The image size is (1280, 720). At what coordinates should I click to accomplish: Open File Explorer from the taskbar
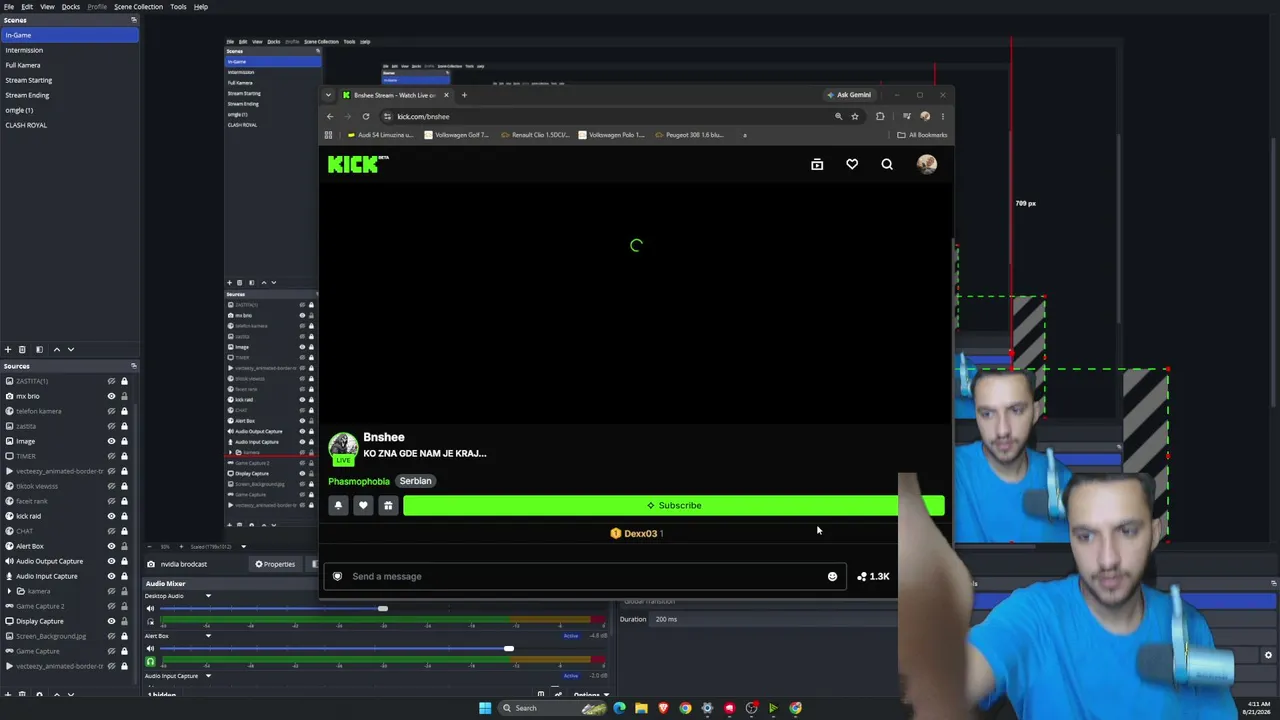[641, 708]
